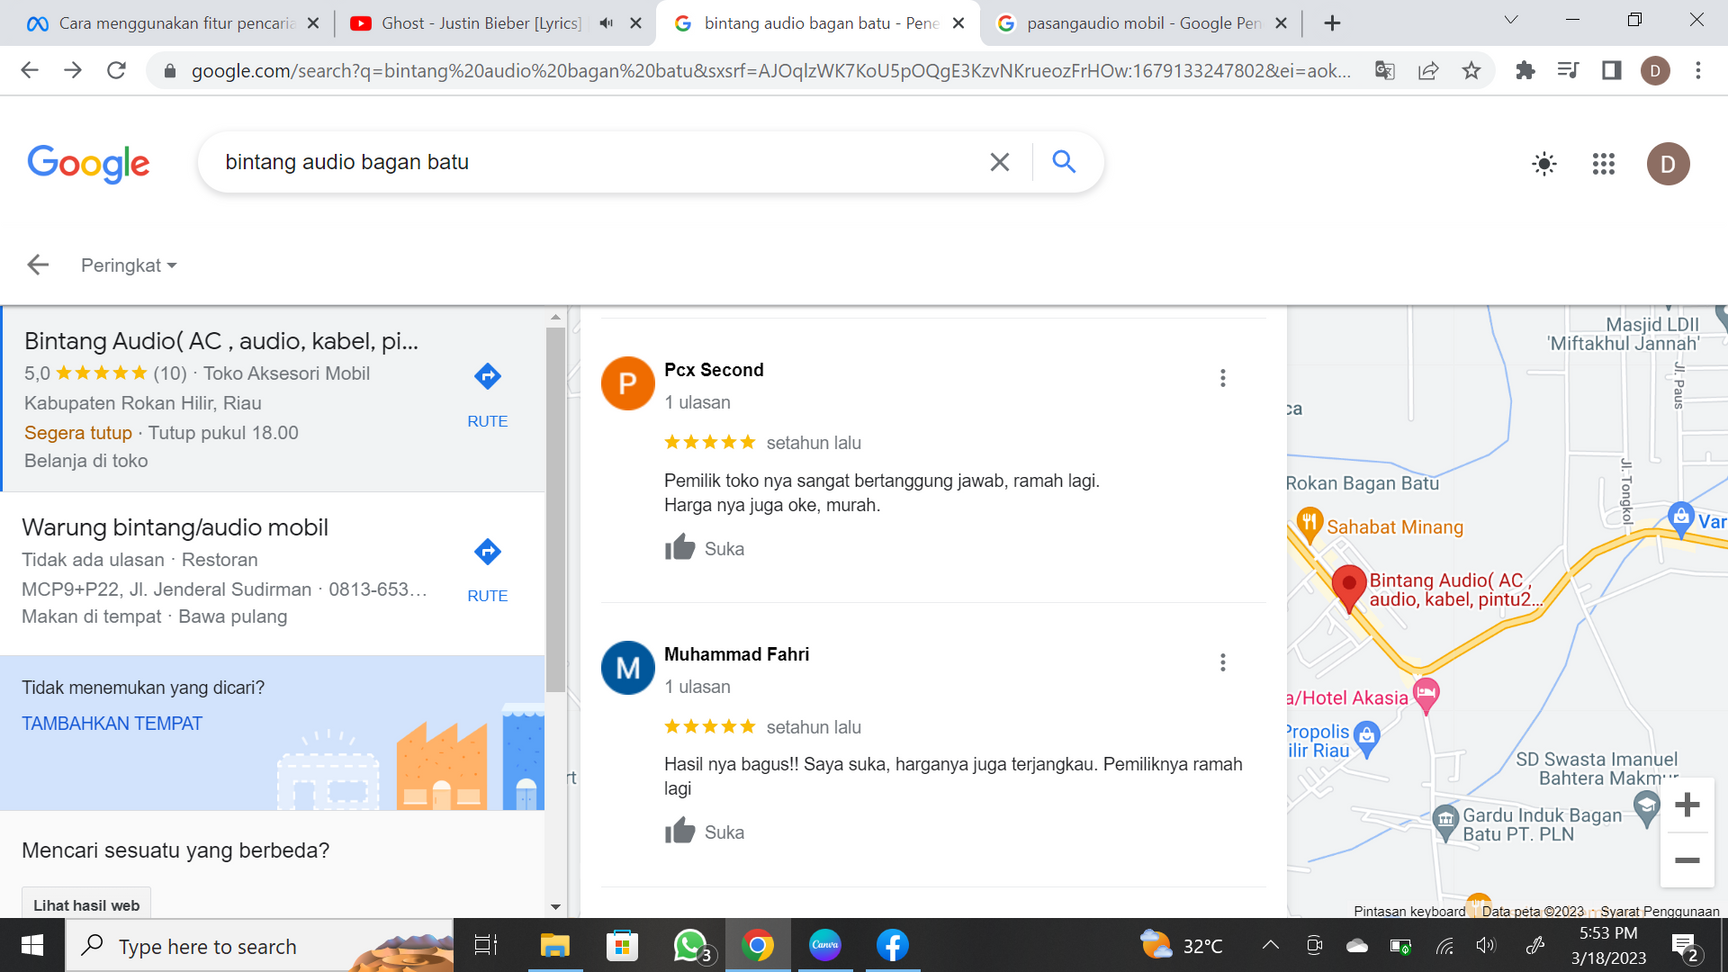Open Muhammad Fahri reviewer profile name

pos(737,654)
